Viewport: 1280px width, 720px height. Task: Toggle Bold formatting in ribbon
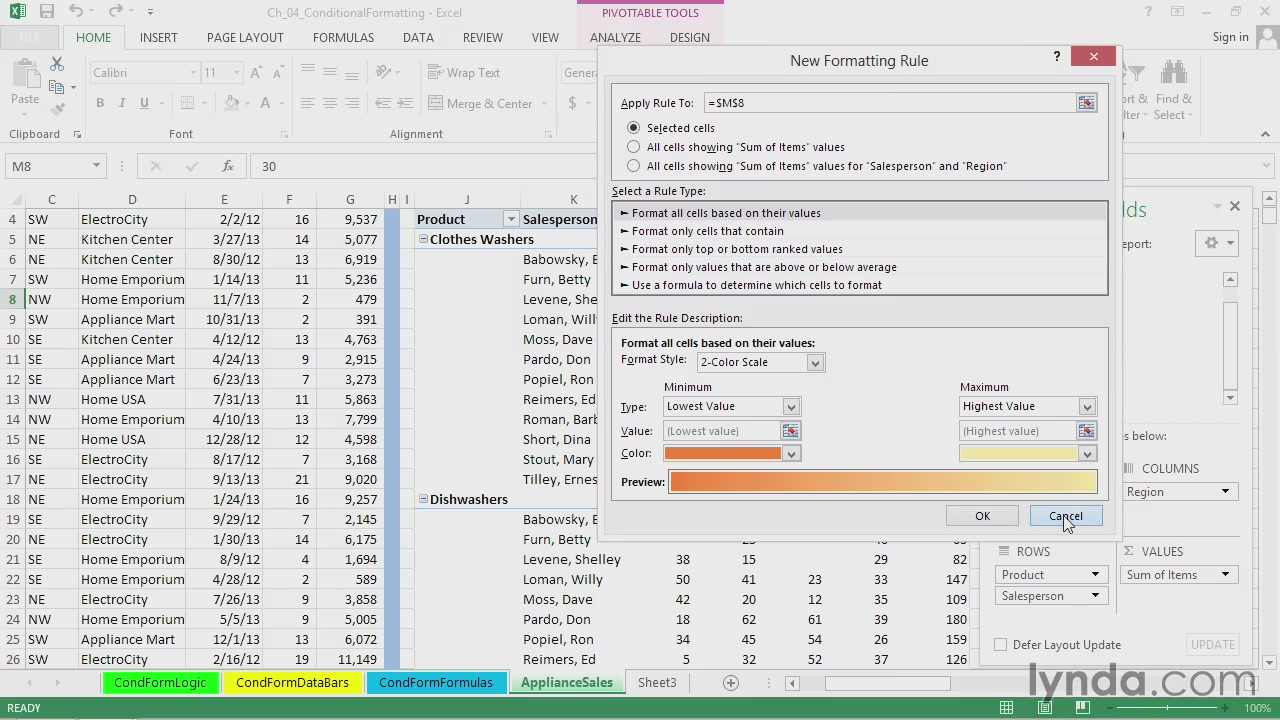point(100,103)
